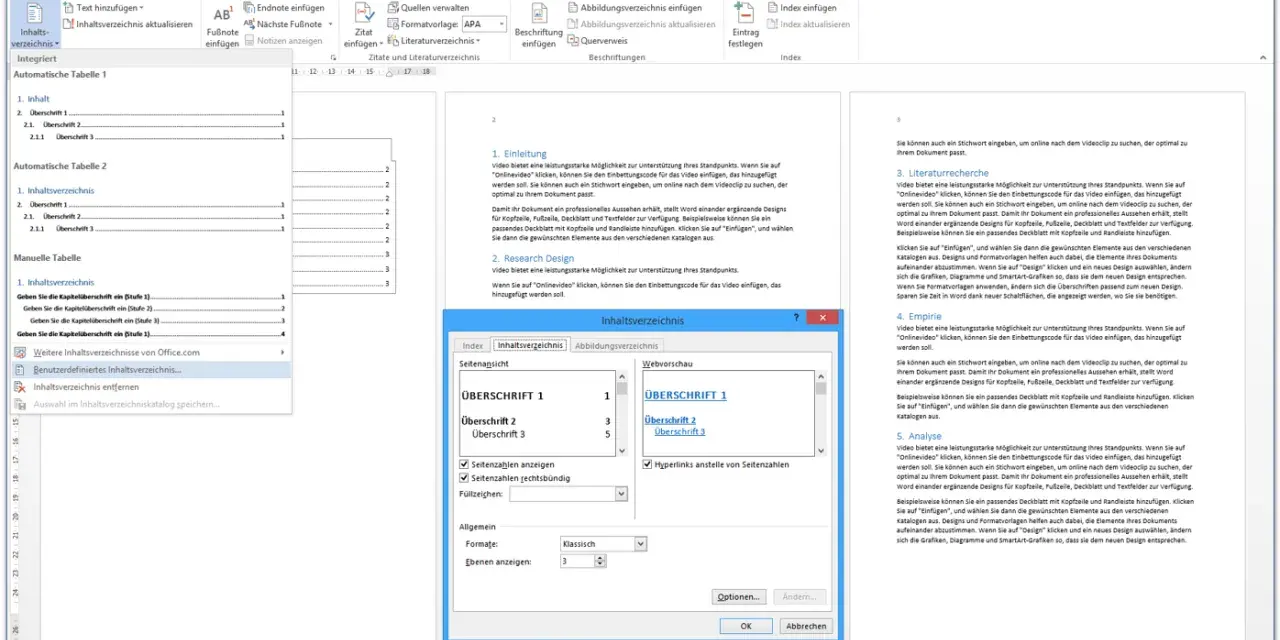Close the Inhaltsverzeichnis dialog with red X
The width and height of the screenshot is (1280, 640).
(823, 318)
